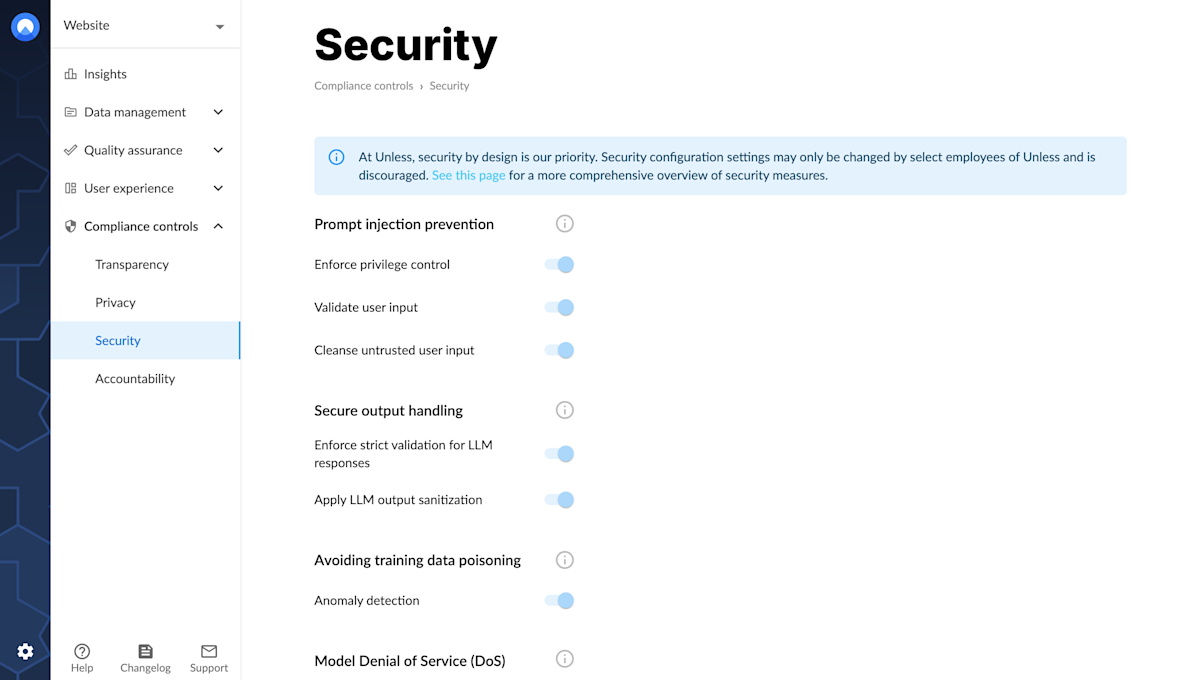Open the Insights section icon

tap(69, 73)
